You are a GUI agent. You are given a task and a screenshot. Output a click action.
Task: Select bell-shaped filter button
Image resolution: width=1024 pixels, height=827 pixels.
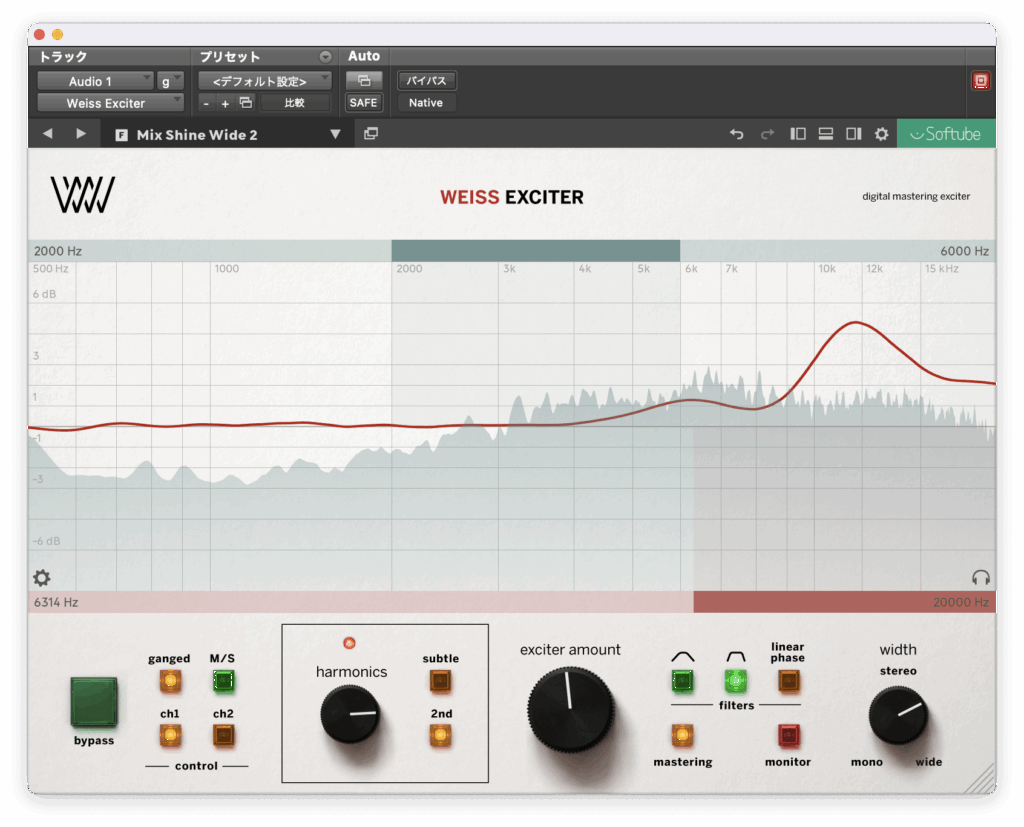(x=682, y=681)
